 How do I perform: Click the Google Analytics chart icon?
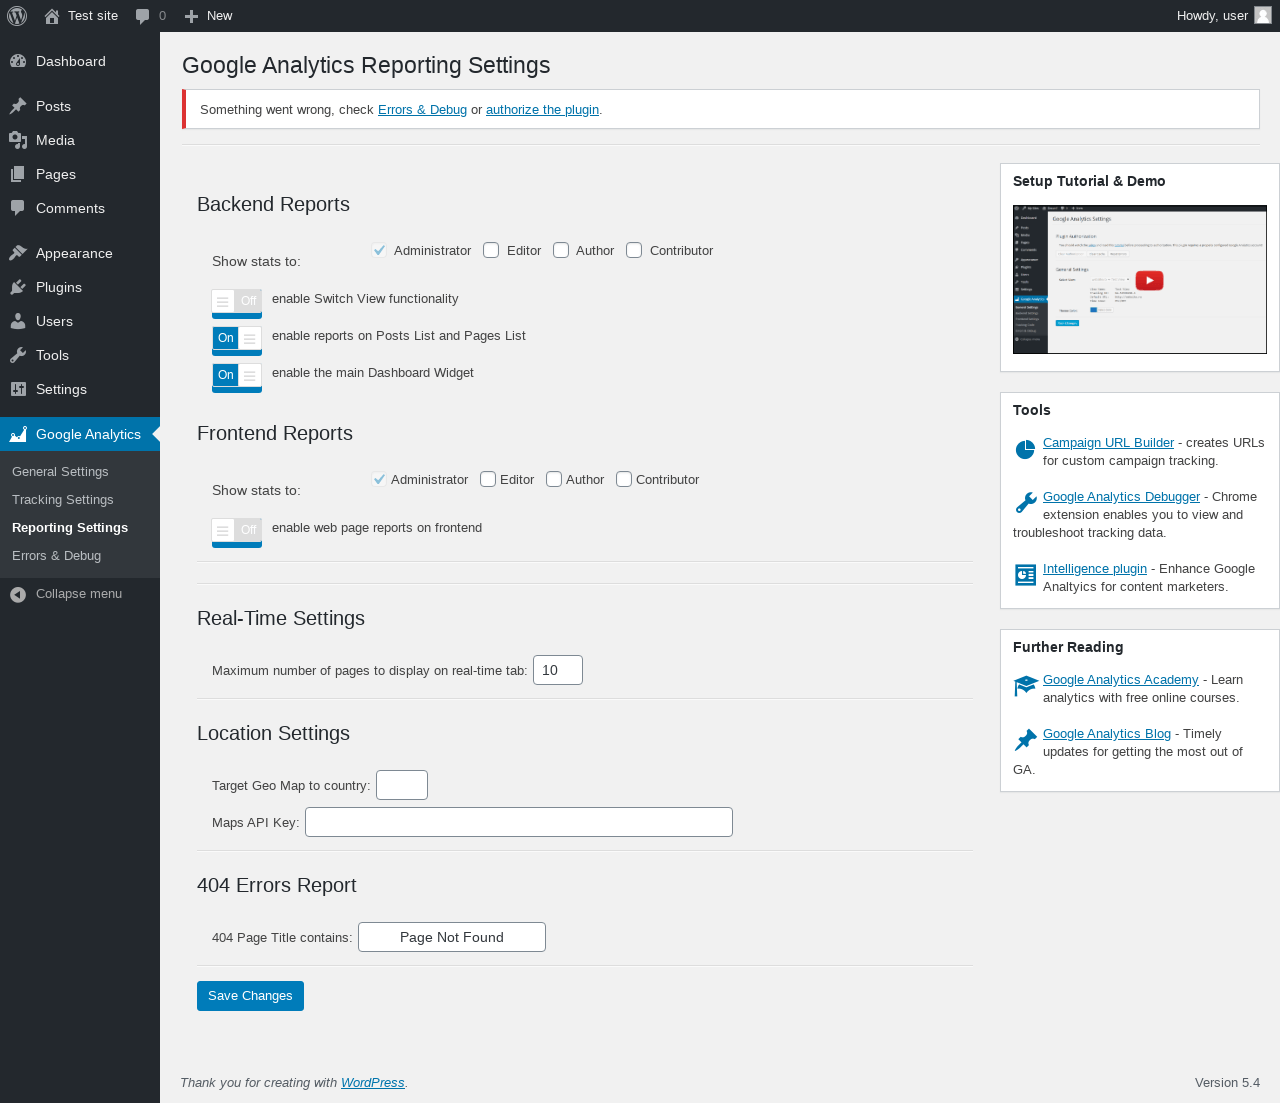pos(18,434)
